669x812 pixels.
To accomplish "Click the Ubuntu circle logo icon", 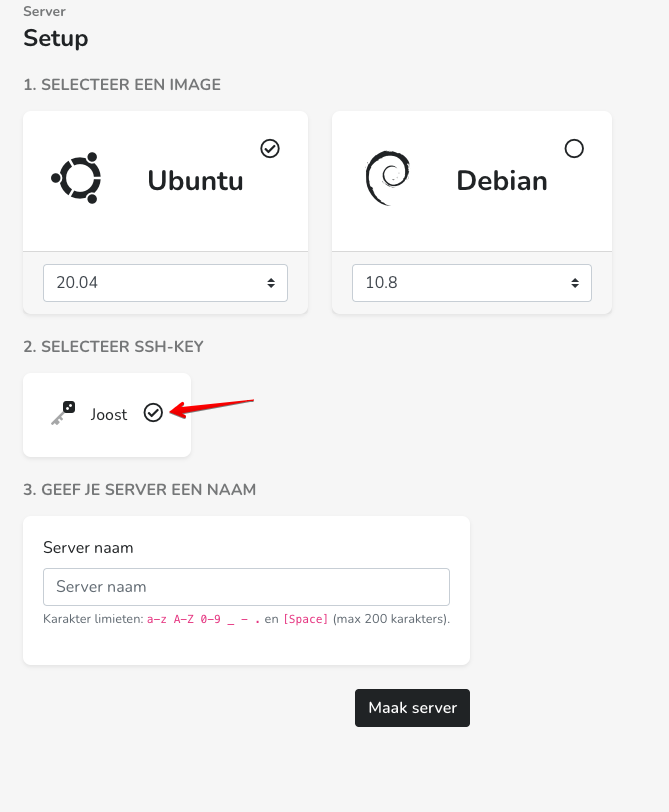I will click(x=76, y=178).
